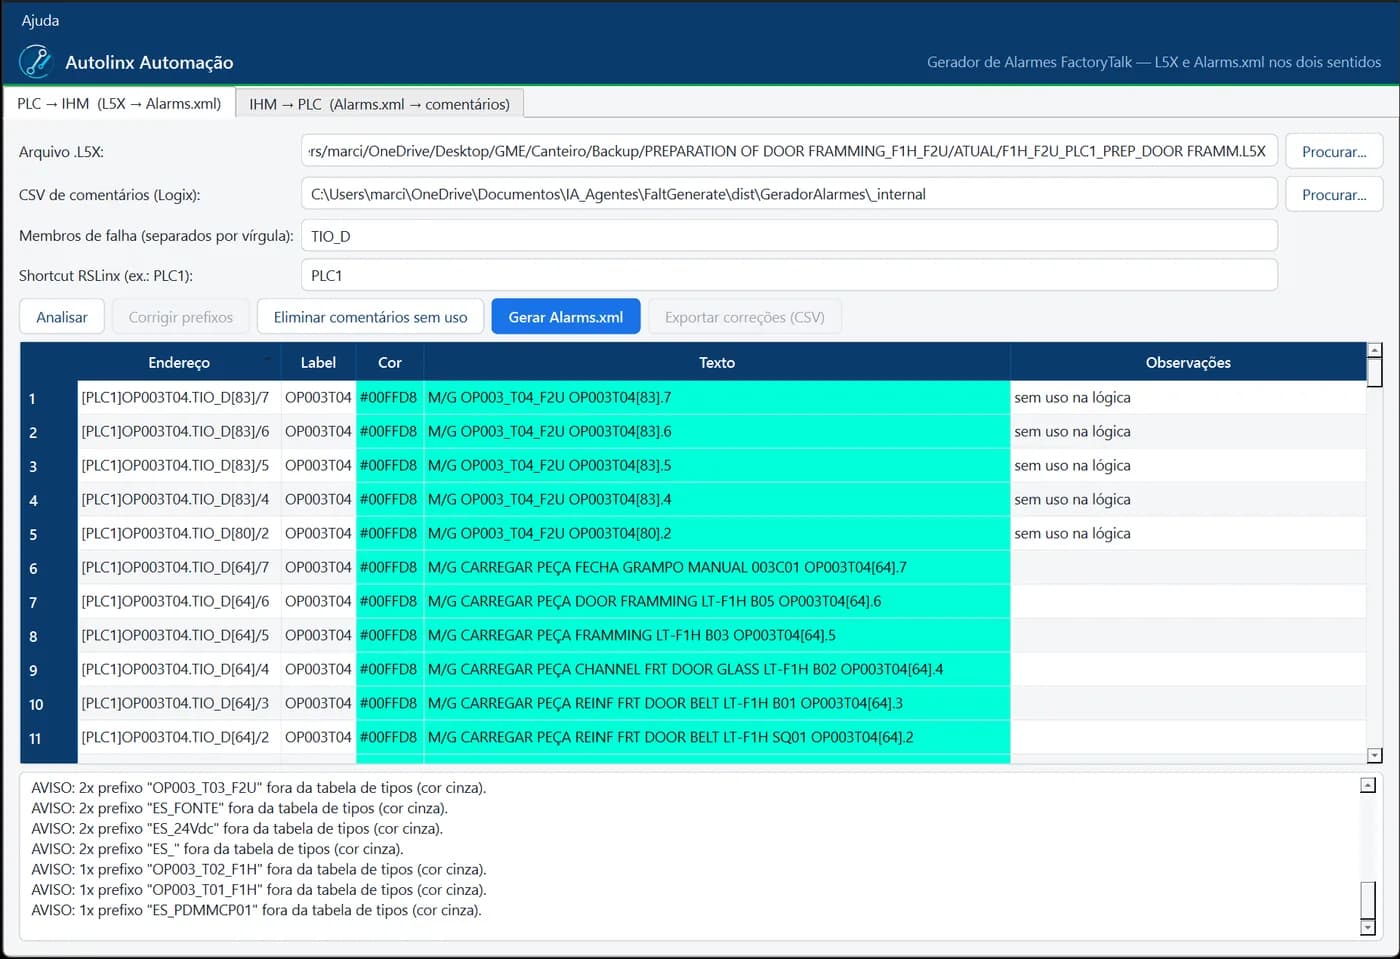1400x959 pixels.
Task: Focus the Membros de falha field
Action: pyautogui.click(x=789, y=236)
